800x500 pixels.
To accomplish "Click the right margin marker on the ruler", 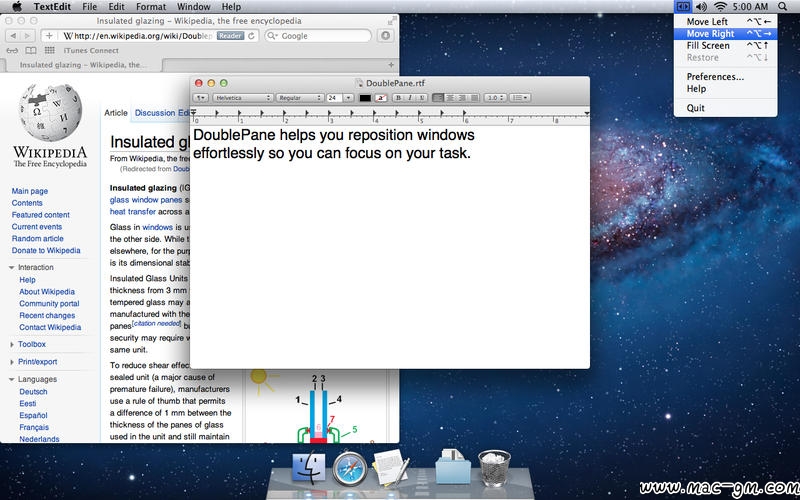I will point(587,113).
